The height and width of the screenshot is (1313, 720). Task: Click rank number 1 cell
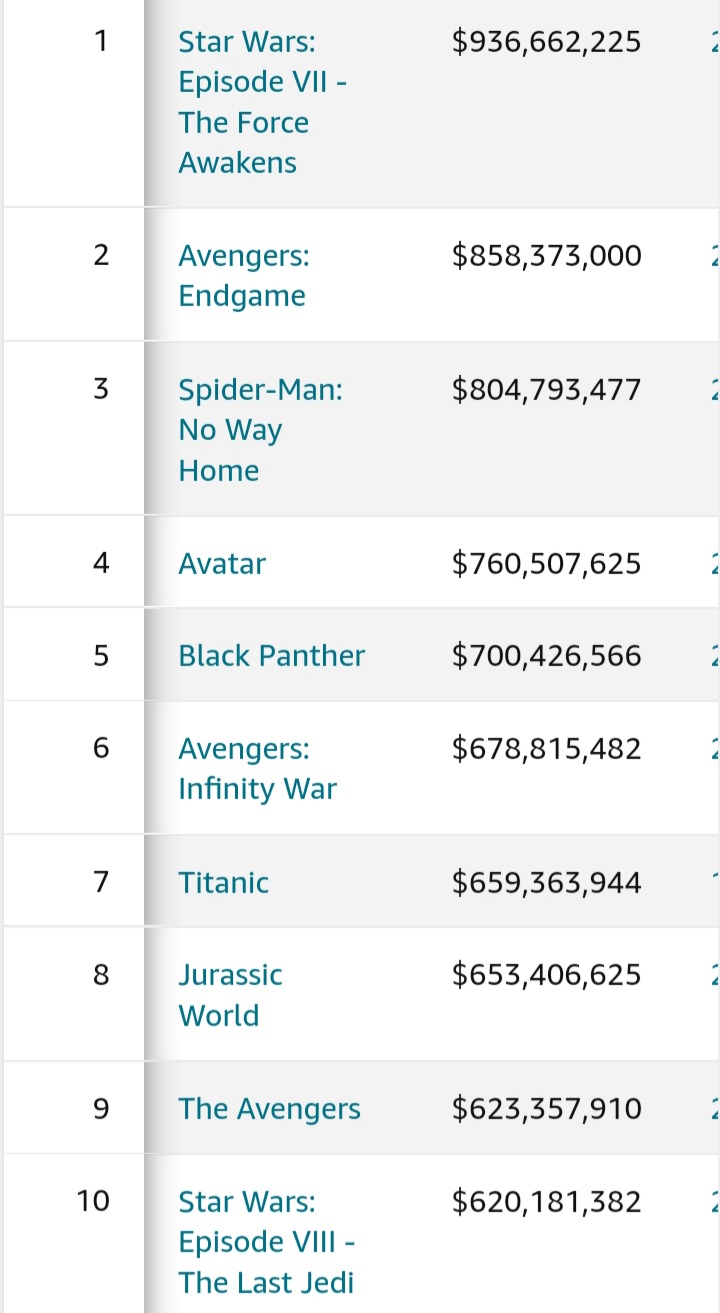(100, 42)
